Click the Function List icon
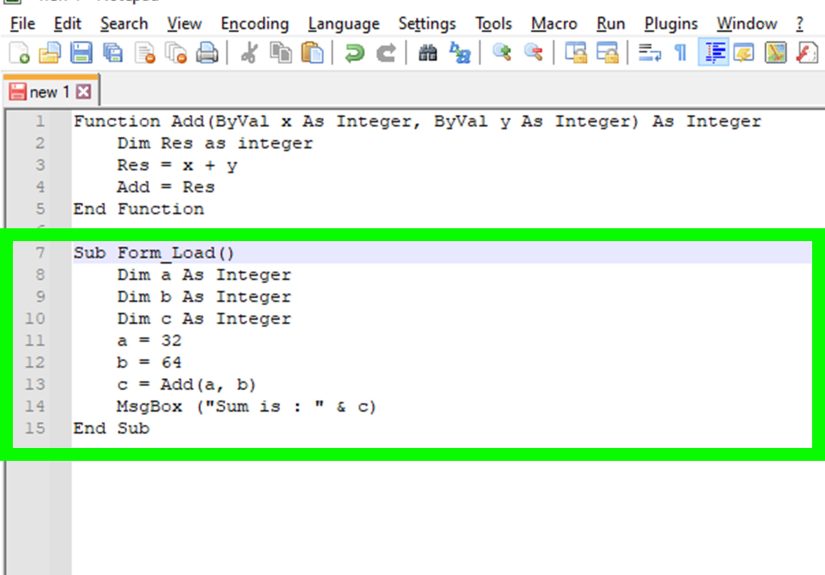Screen dimensions: 825x575 tap(807, 53)
